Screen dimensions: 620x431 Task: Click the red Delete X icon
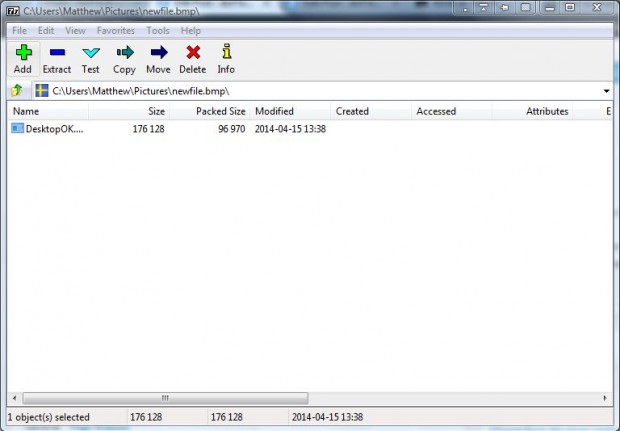pos(193,52)
